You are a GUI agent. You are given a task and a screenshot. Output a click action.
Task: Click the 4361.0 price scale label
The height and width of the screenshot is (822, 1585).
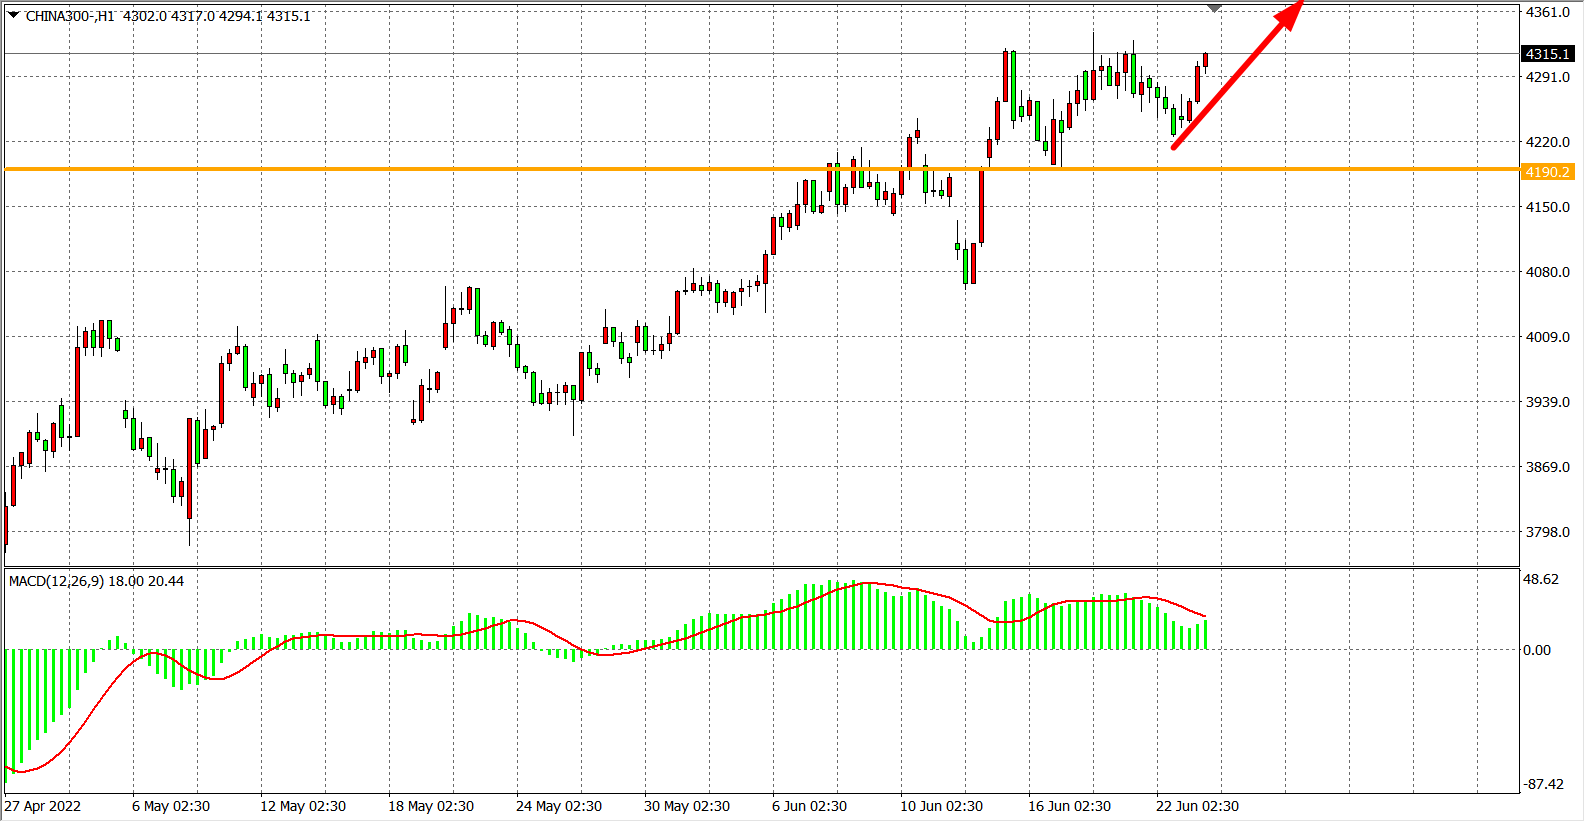(x=1547, y=13)
